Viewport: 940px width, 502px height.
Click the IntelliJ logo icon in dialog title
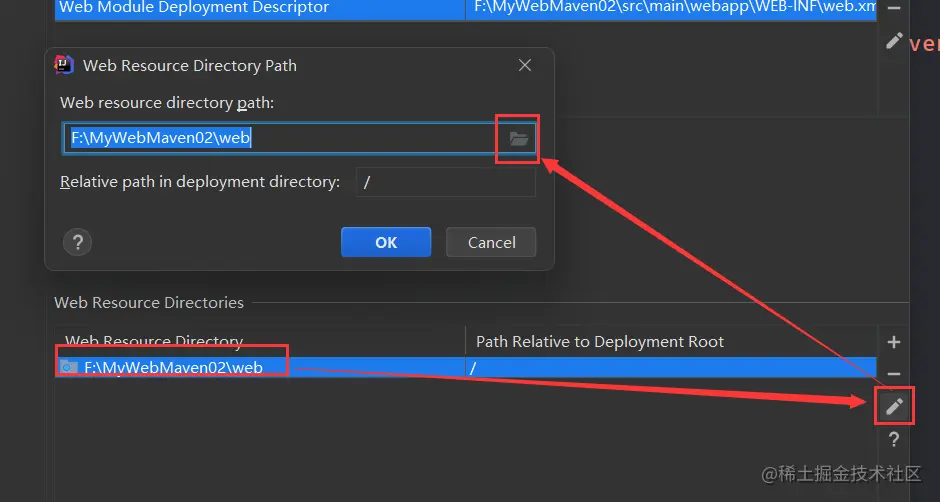pyautogui.click(x=64, y=65)
